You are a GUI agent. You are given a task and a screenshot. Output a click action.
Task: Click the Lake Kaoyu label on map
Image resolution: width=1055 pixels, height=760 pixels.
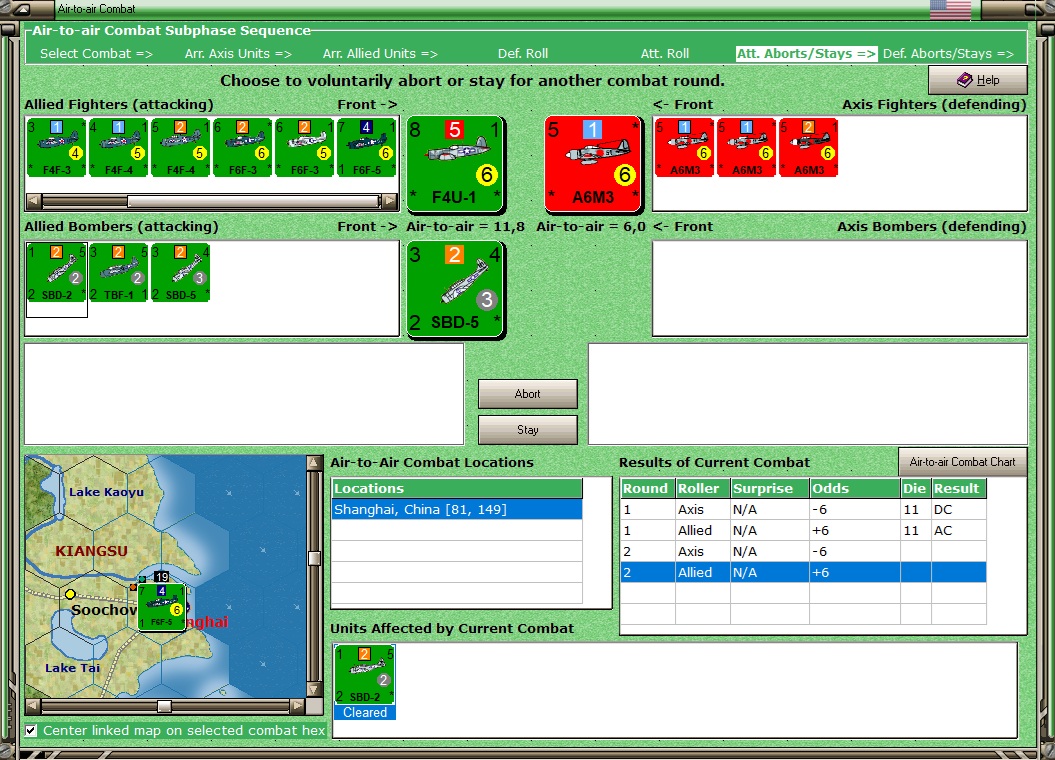click(x=106, y=492)
